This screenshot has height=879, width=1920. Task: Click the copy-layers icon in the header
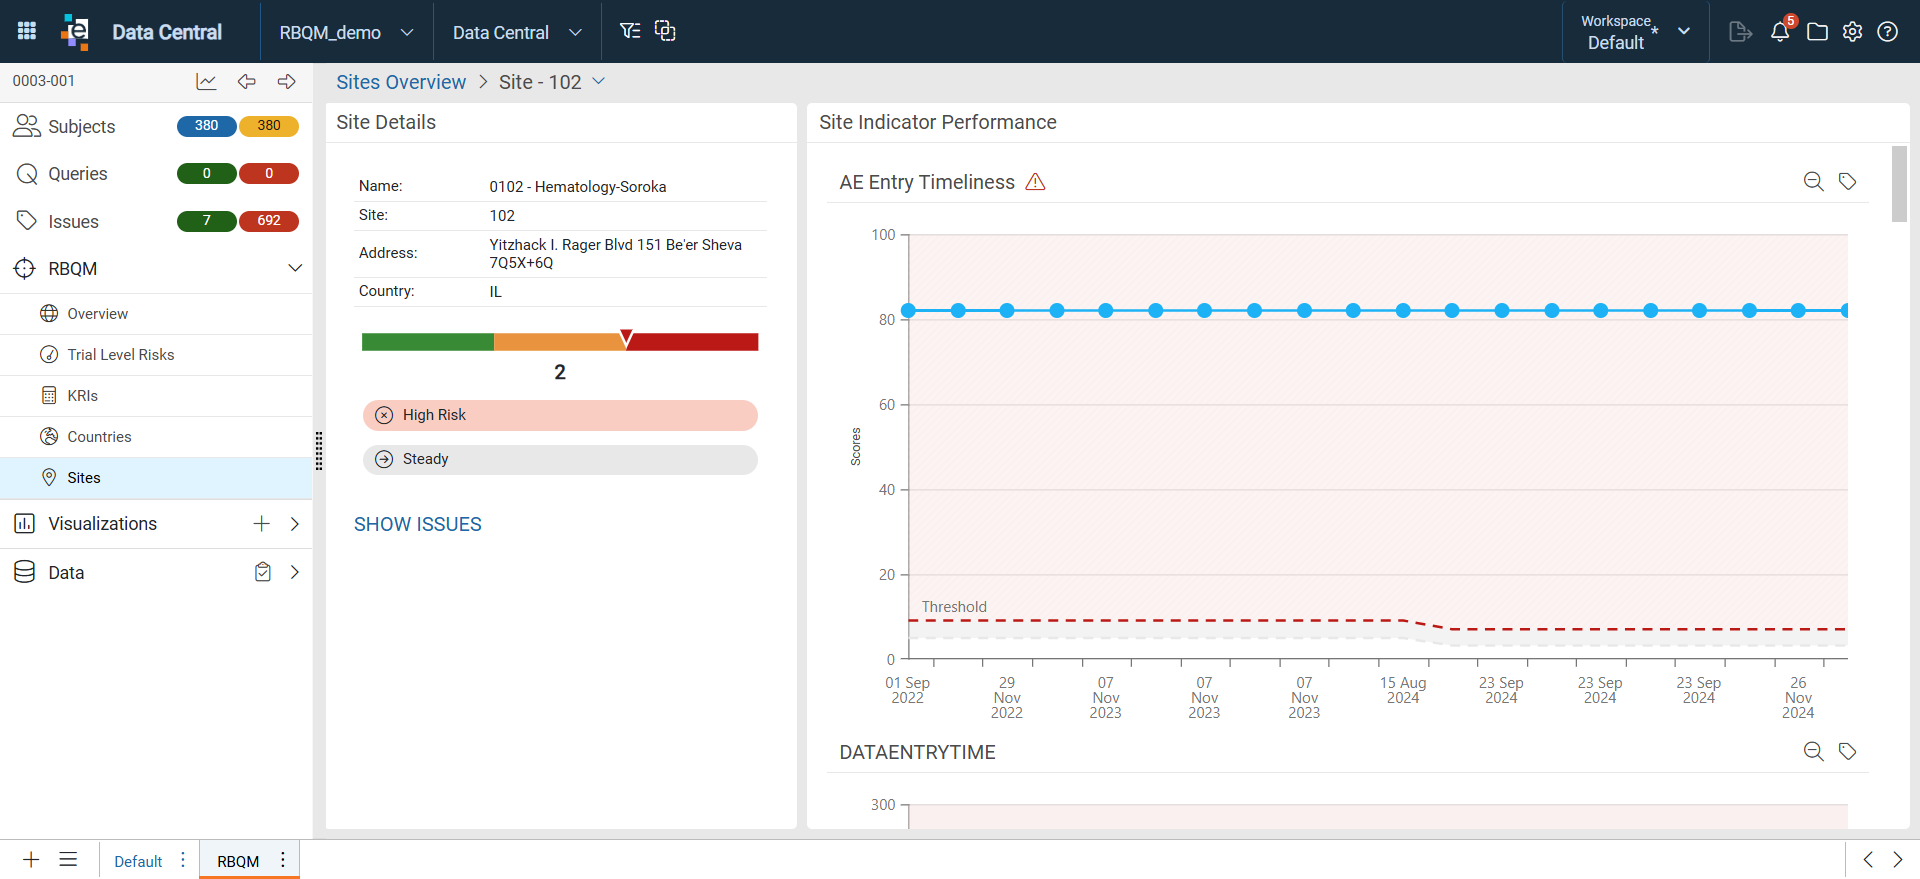point(665,31)
